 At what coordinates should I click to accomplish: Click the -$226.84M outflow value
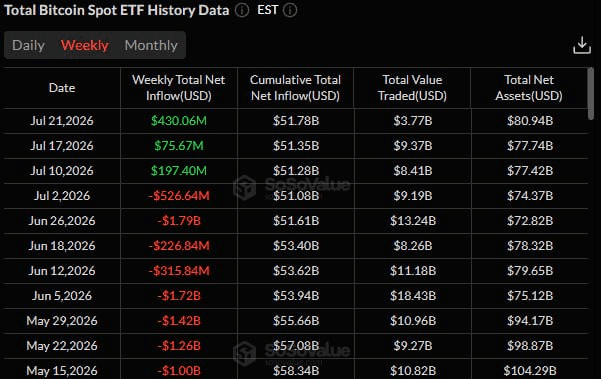[179, 246]
